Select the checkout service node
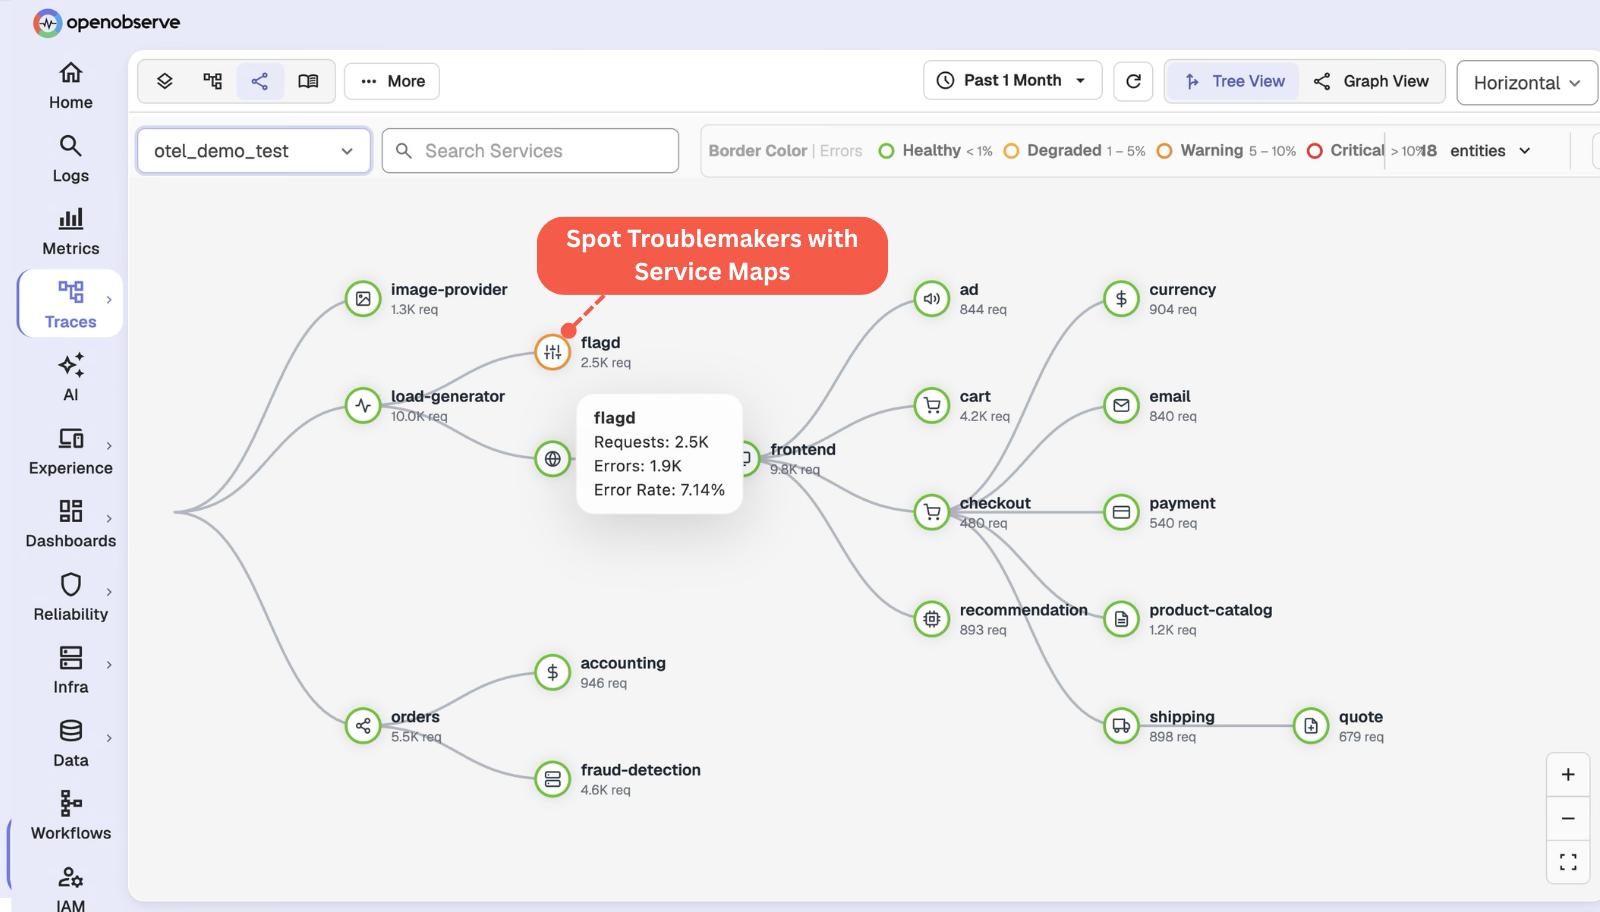1600x912 pixels. (932, 513)
